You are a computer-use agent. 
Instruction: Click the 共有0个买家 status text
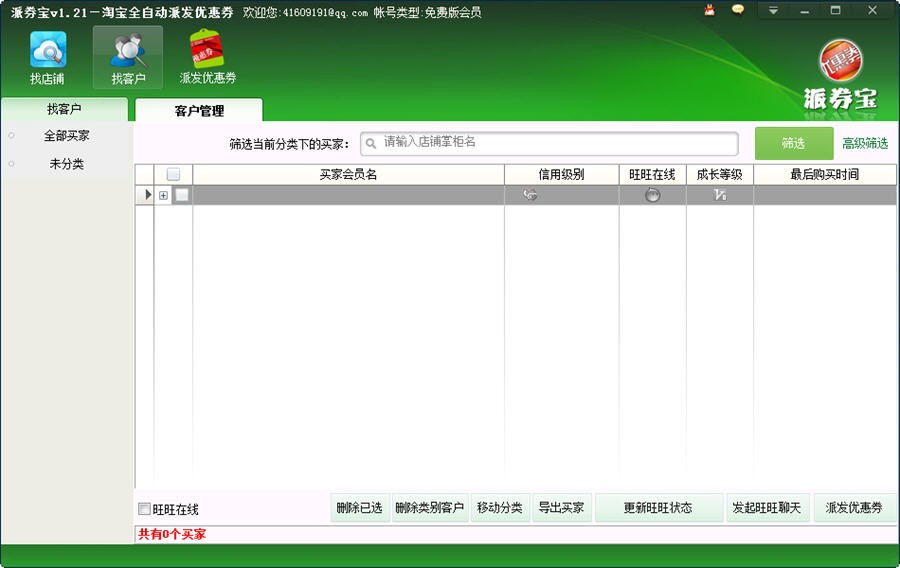point(172,535)
